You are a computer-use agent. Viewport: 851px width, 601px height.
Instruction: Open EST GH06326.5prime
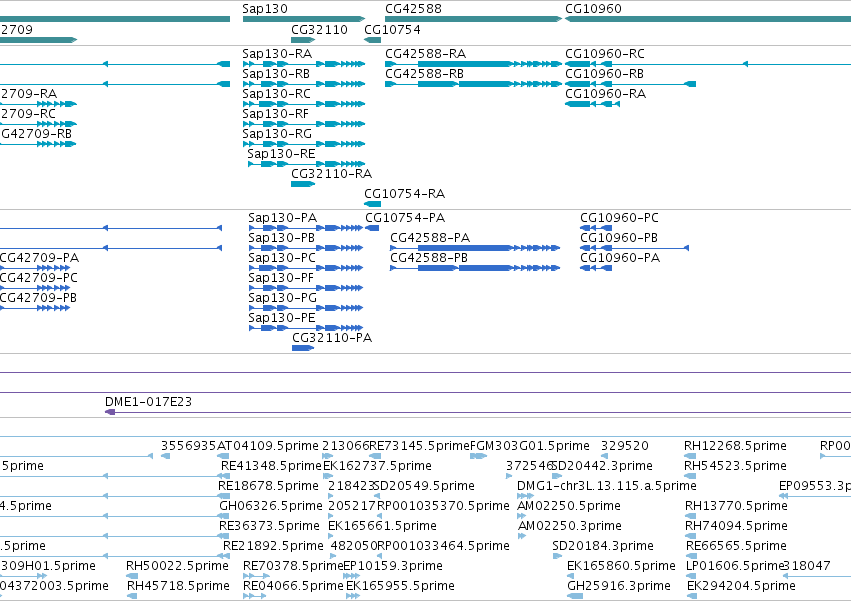pyautogui.click(x=271, y=507)
